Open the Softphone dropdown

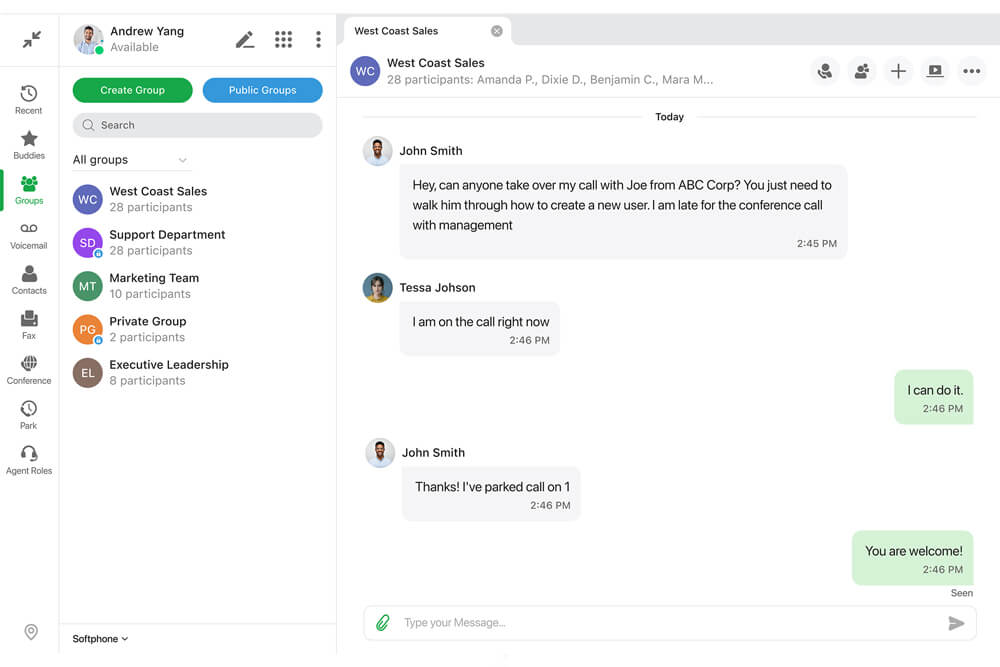click(x=100, y=638)
